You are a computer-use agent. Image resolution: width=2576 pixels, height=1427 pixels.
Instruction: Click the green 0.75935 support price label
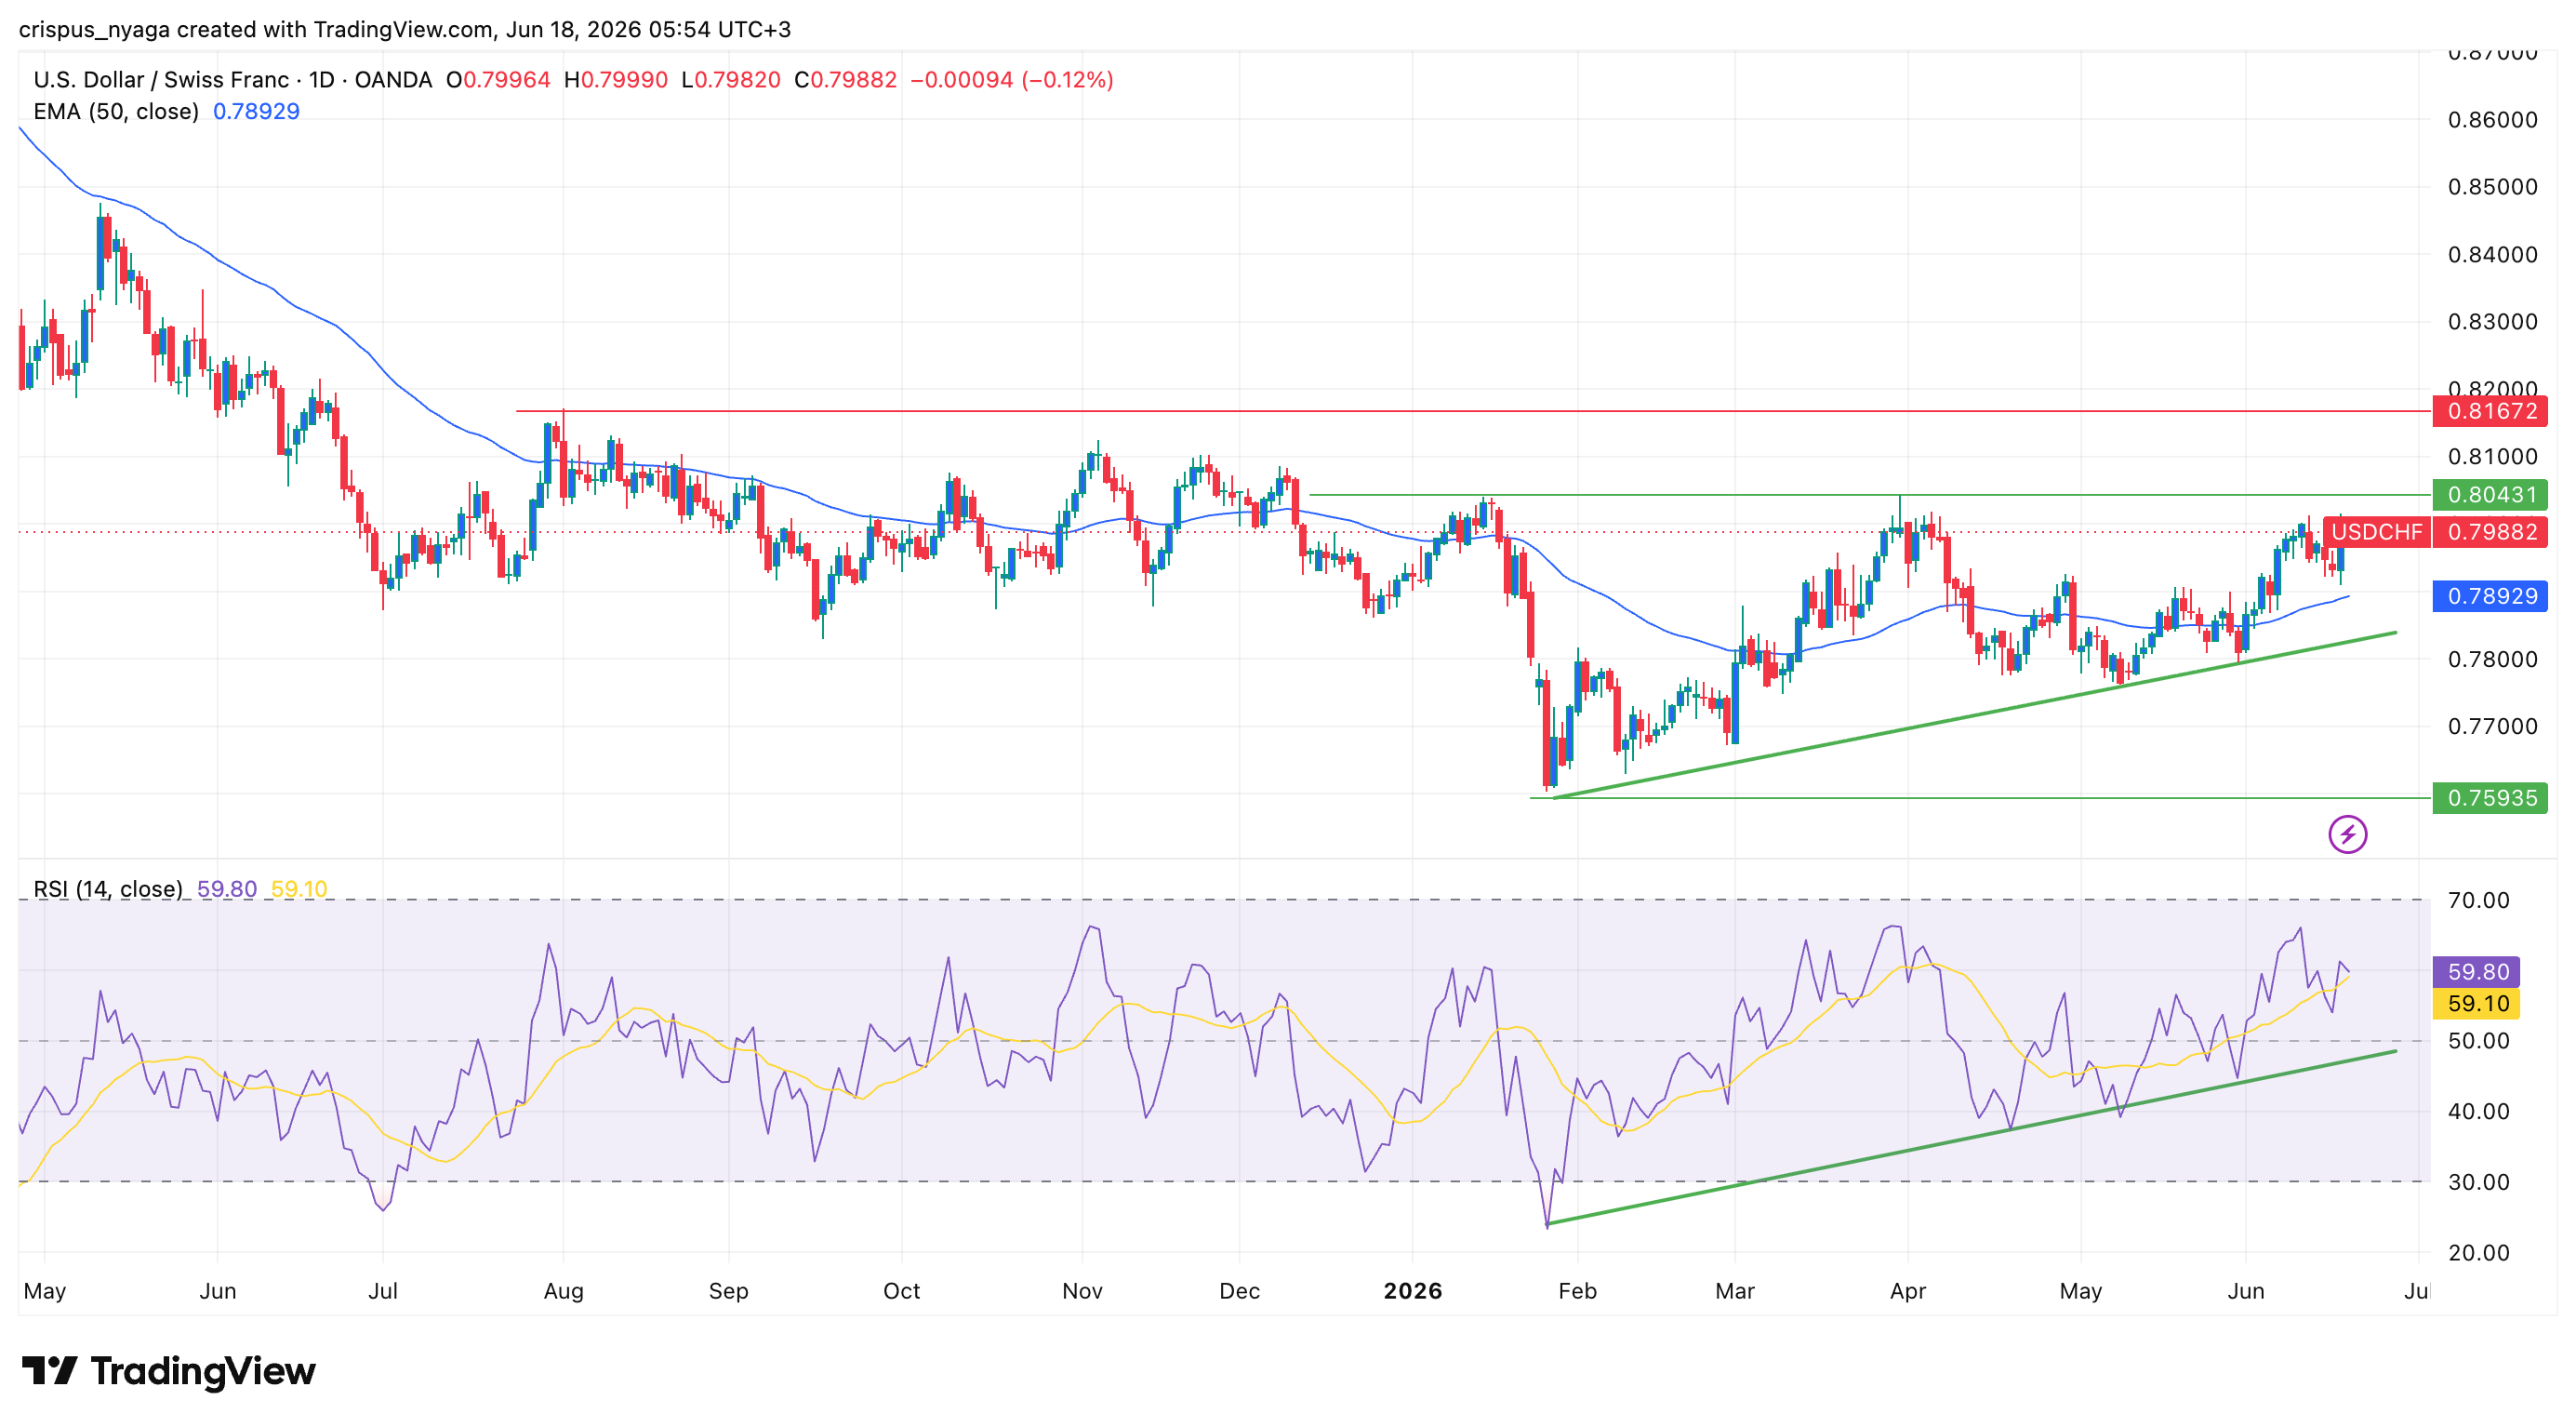pyautogui.click(x=2490, y=798)
